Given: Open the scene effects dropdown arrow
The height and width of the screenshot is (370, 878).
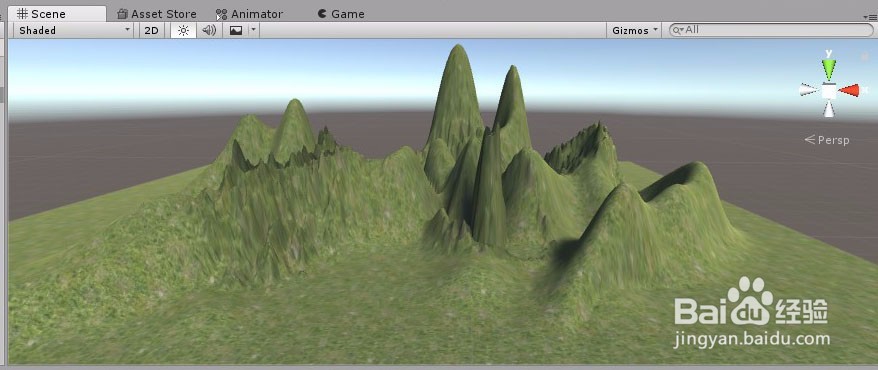Looking at the screenshot, I should 254,30.
